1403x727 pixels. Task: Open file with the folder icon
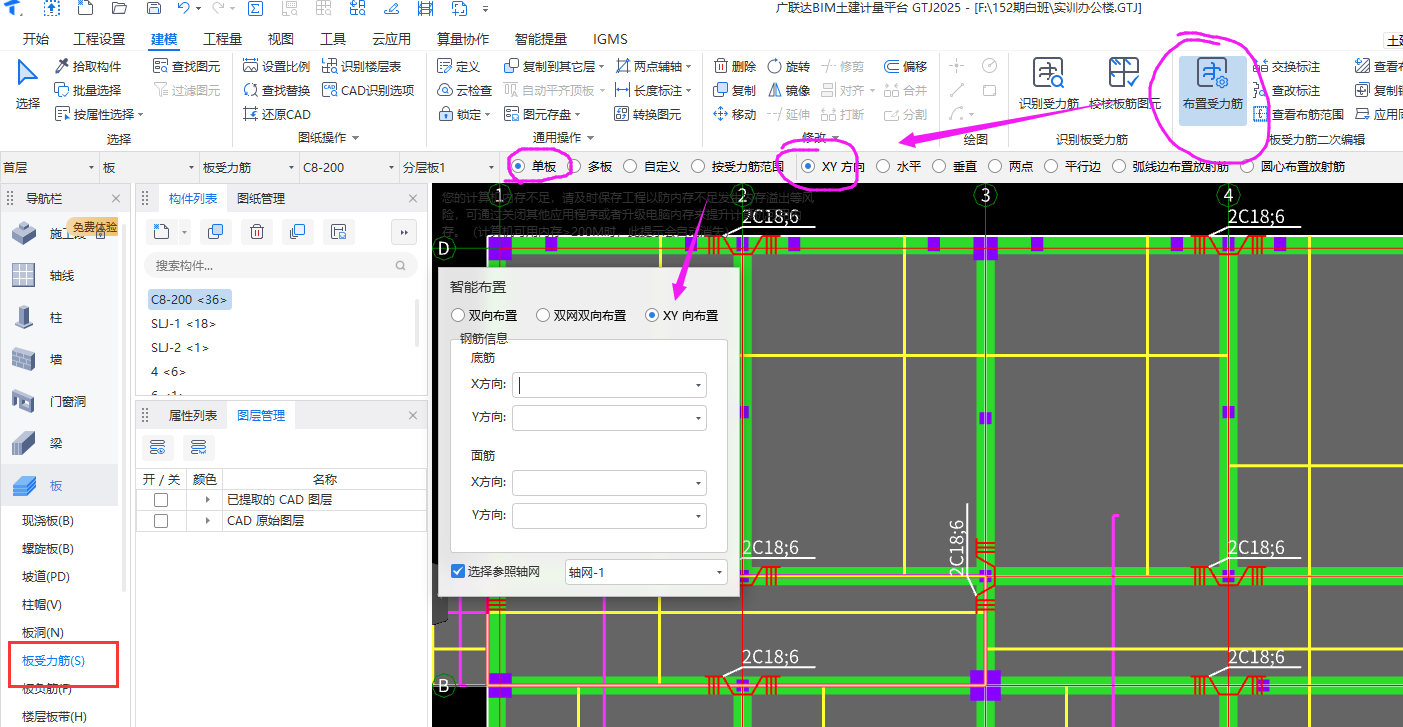[119, 9]
